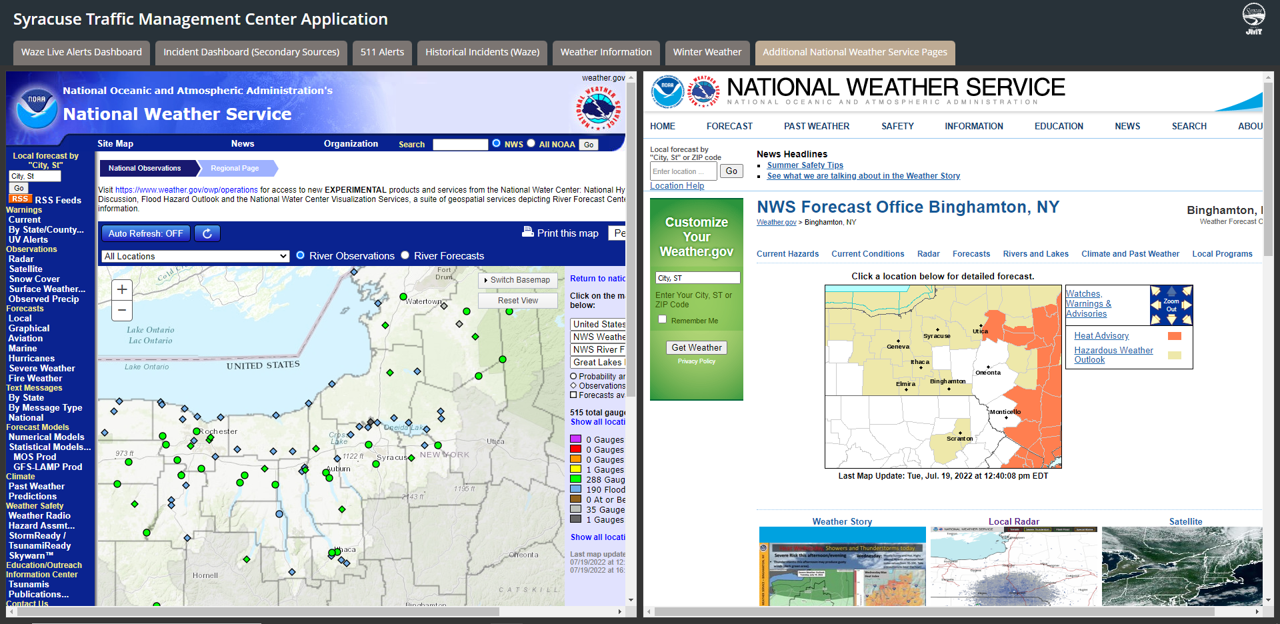Open the Location Help link
The height and width of the screenshot is (624, 1280).
click(677, 186)
